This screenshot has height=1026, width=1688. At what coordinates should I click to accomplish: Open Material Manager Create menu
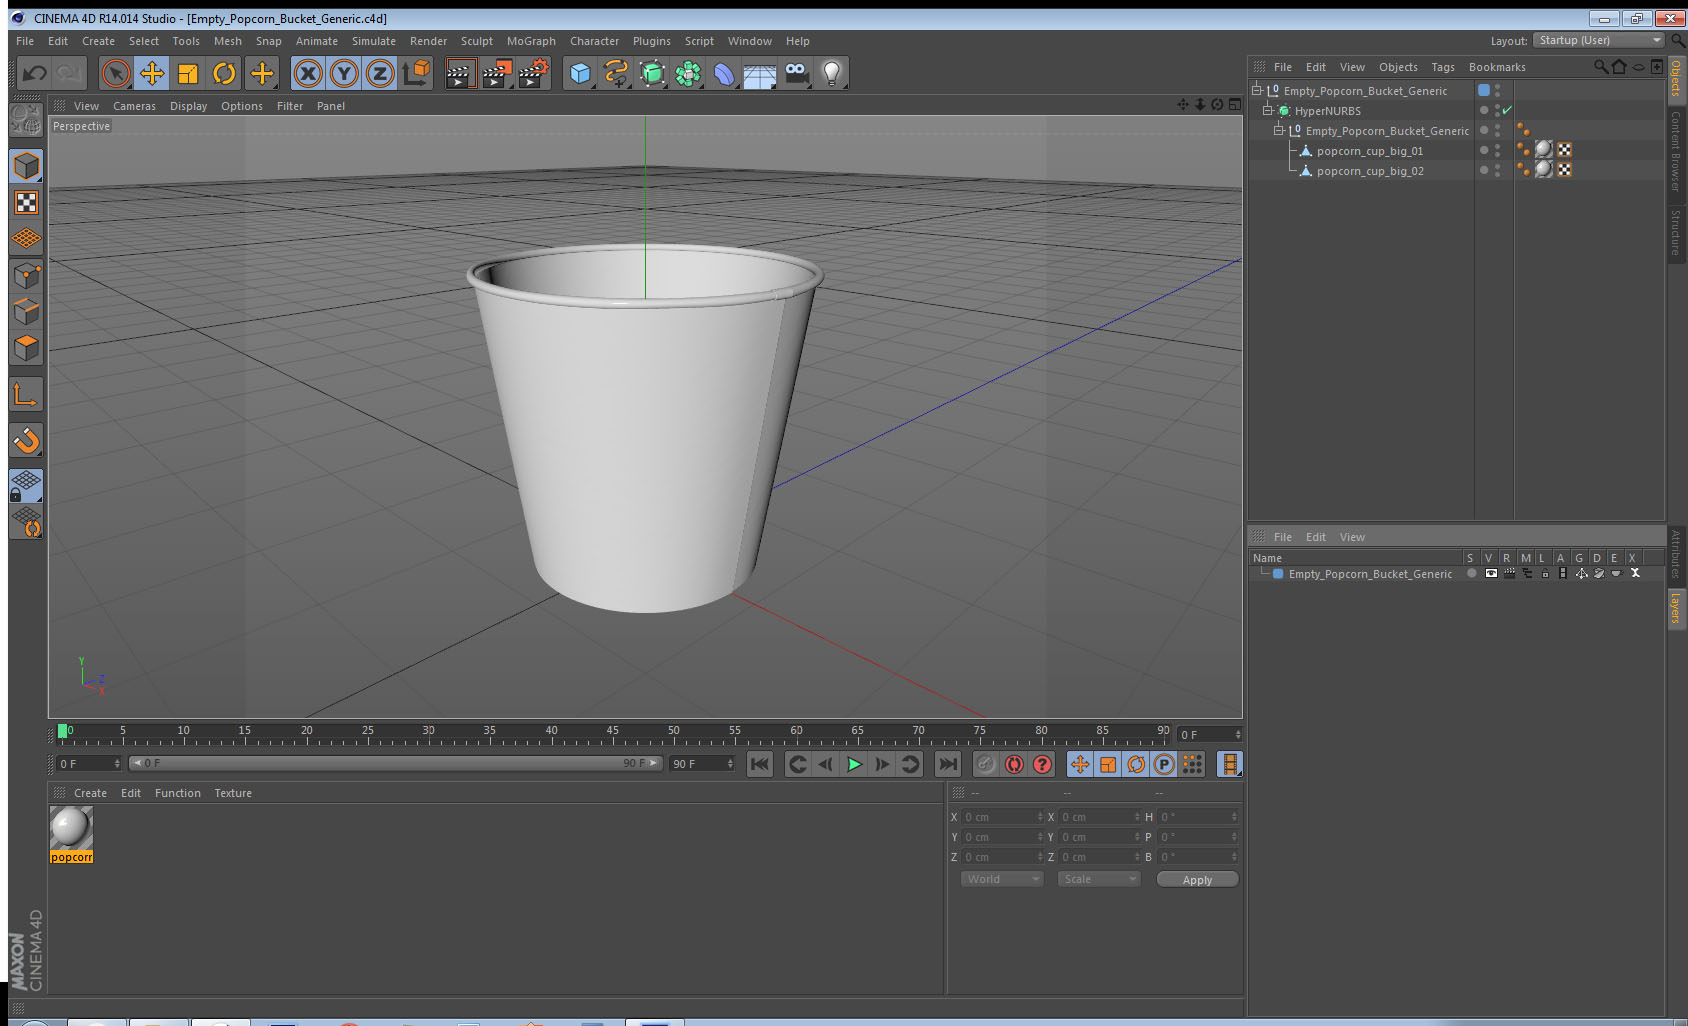(90, 793)
